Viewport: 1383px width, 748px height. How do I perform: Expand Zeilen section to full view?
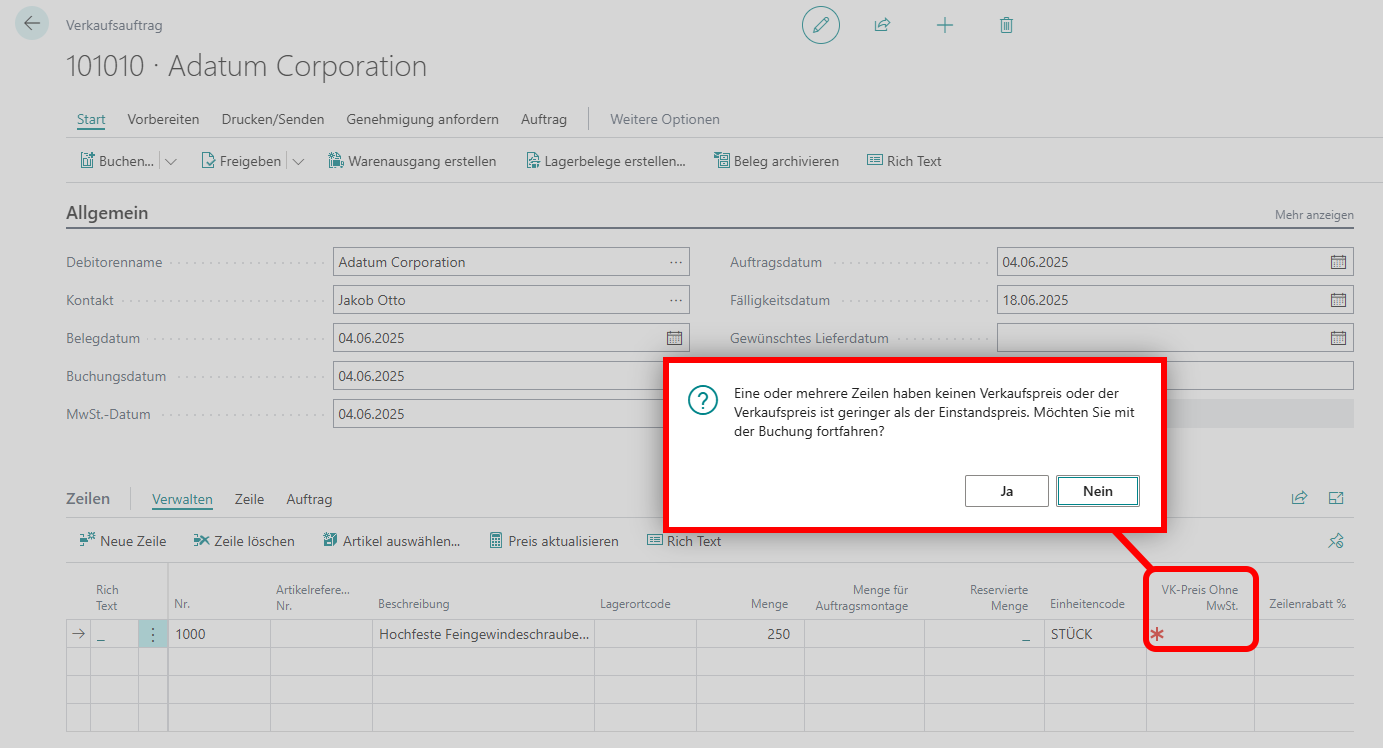(x=1336, y=497)
